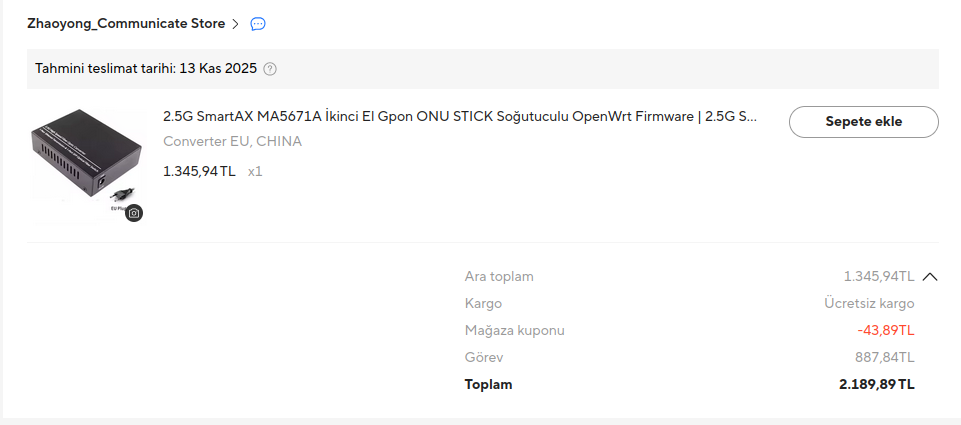Click the x1 quantity indicator
The width and height of the screenshot is (961, 425).
click(x=255, y=171)
